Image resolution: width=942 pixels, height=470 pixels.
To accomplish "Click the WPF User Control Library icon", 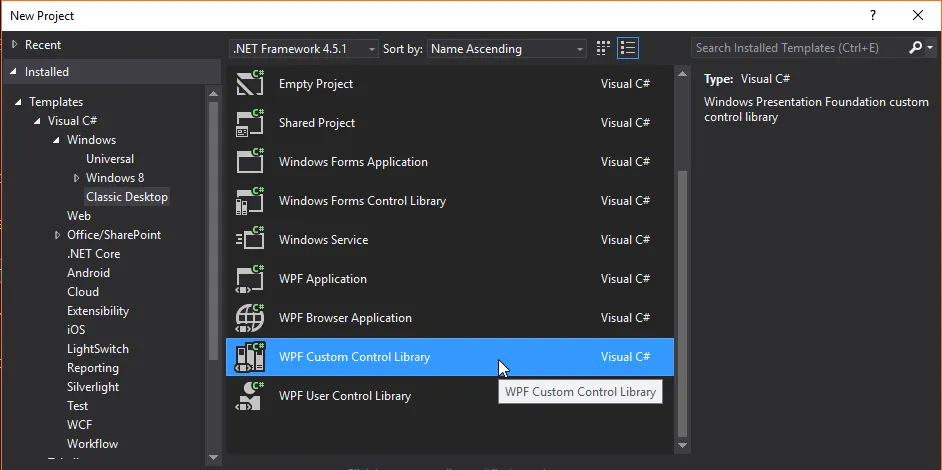I will pyautogui.click(x=250, y=396).
